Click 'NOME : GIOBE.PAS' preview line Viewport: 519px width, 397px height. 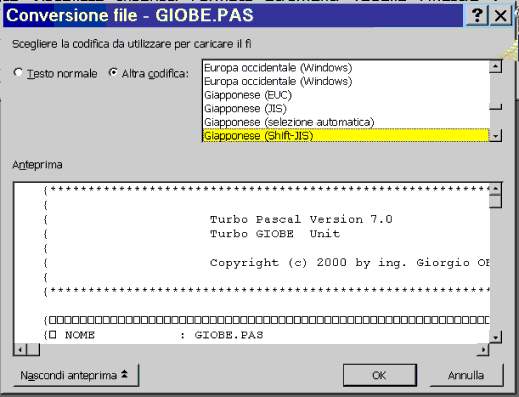tap(164, 335)
